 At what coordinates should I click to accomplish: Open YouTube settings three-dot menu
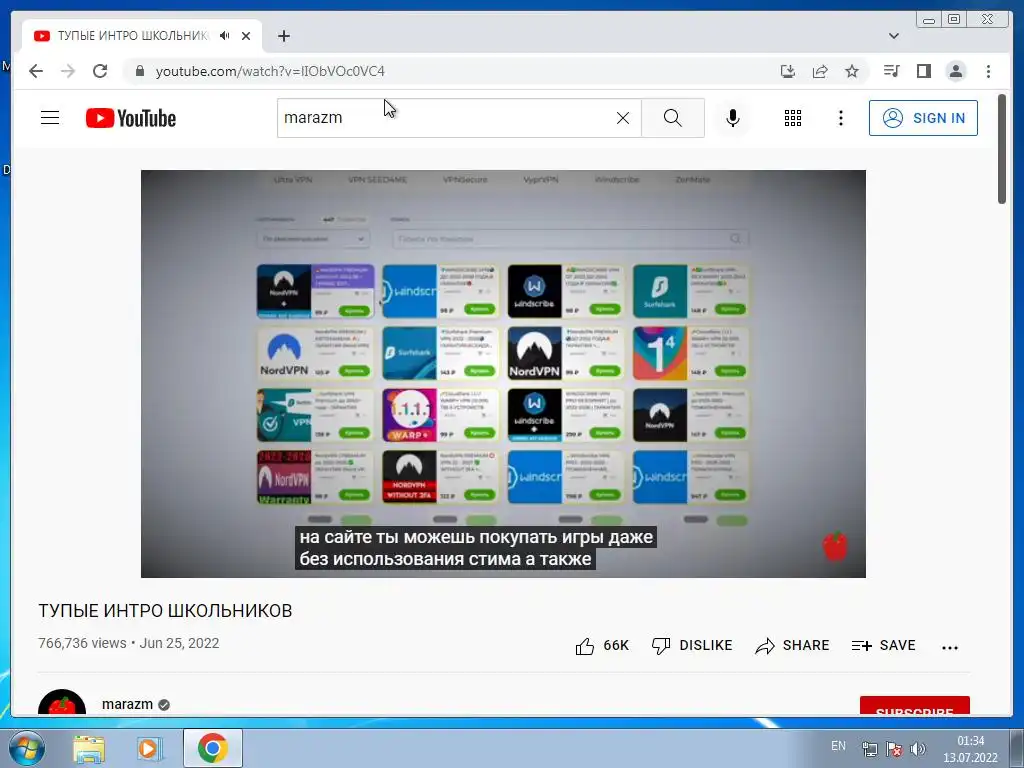pyautogui.click(x=840, y=118)
